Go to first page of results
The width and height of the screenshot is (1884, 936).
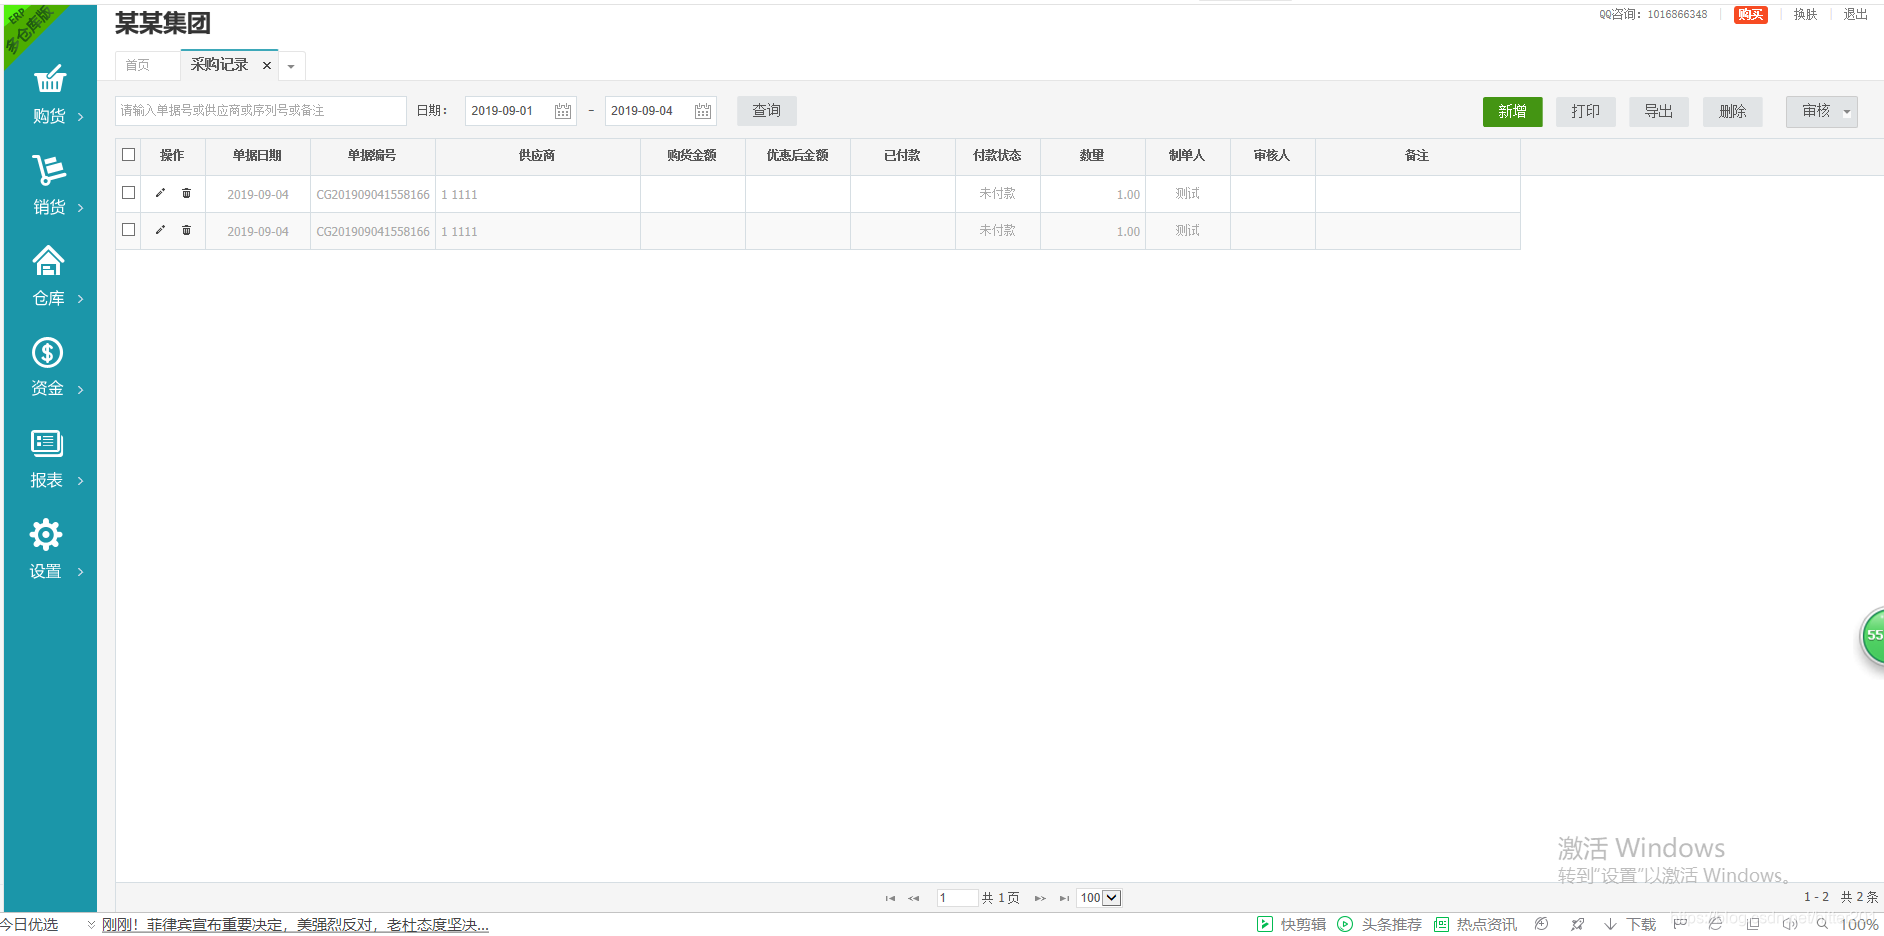890,898
